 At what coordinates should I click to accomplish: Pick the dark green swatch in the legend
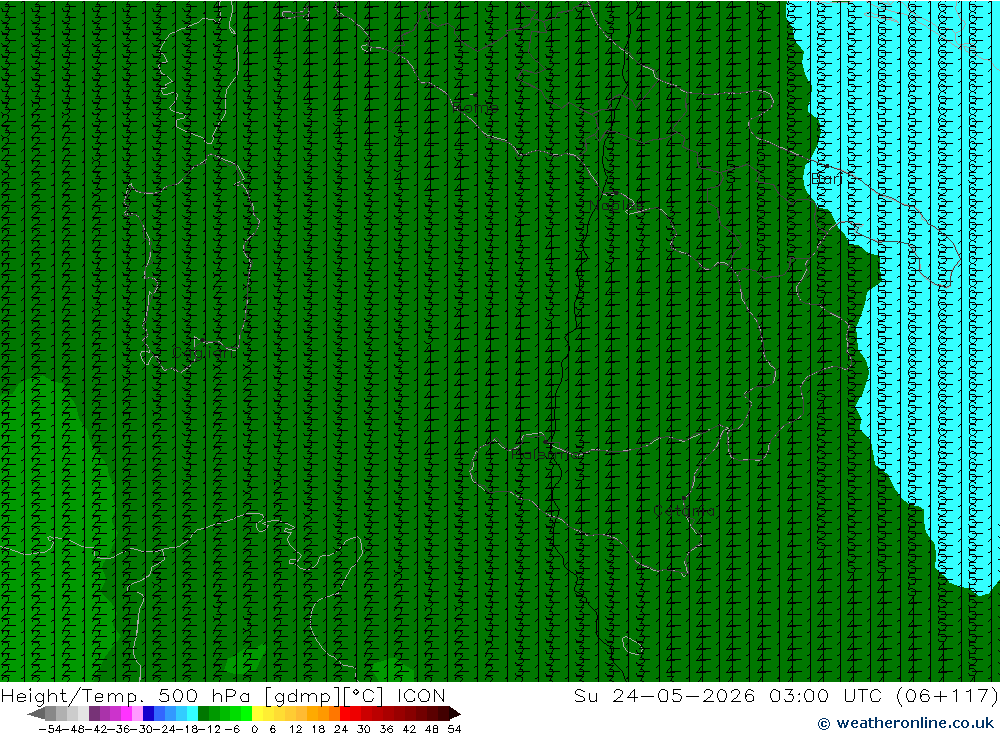(203, 713)
